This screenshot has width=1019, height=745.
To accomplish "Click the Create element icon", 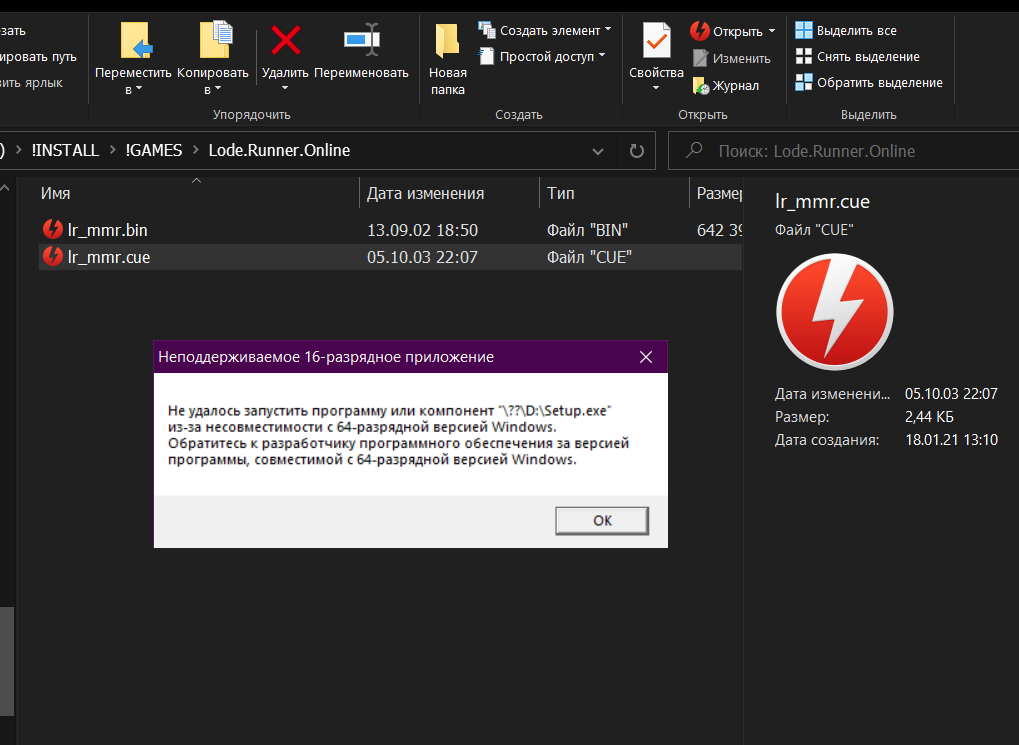I will pyautogui.click(x=487, y=29).
